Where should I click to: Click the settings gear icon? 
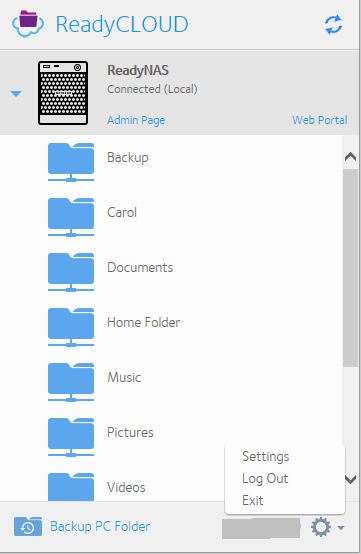click(x=321, y=527)
